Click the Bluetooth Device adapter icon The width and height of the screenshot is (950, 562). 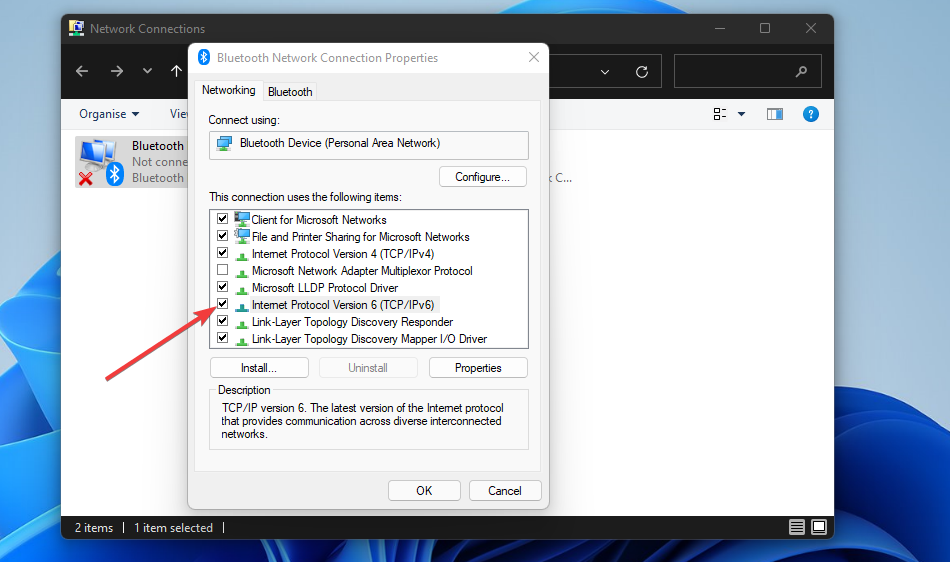point(224,144)
